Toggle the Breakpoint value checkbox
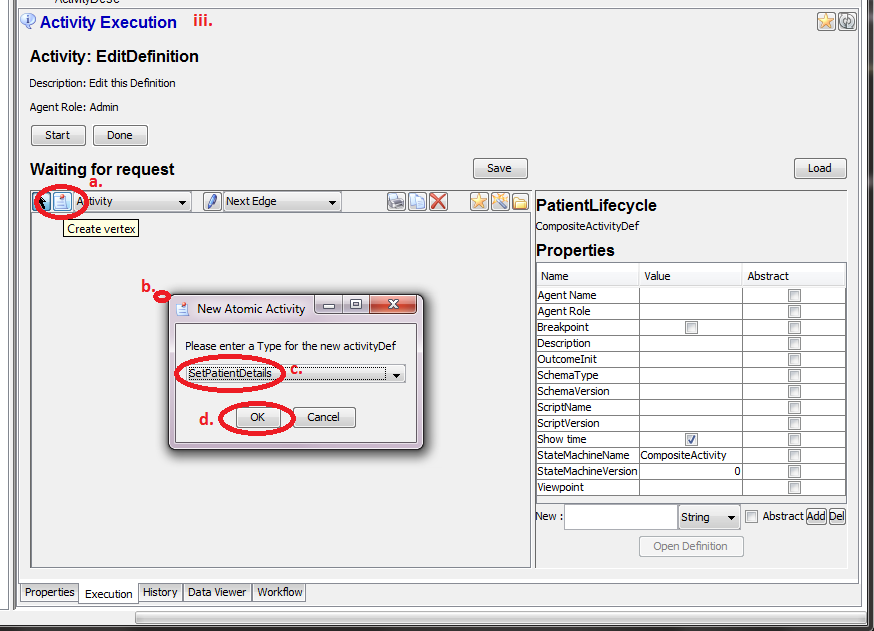Image resolution: width=874 pixels, height=631 pixels. (691, 328)
